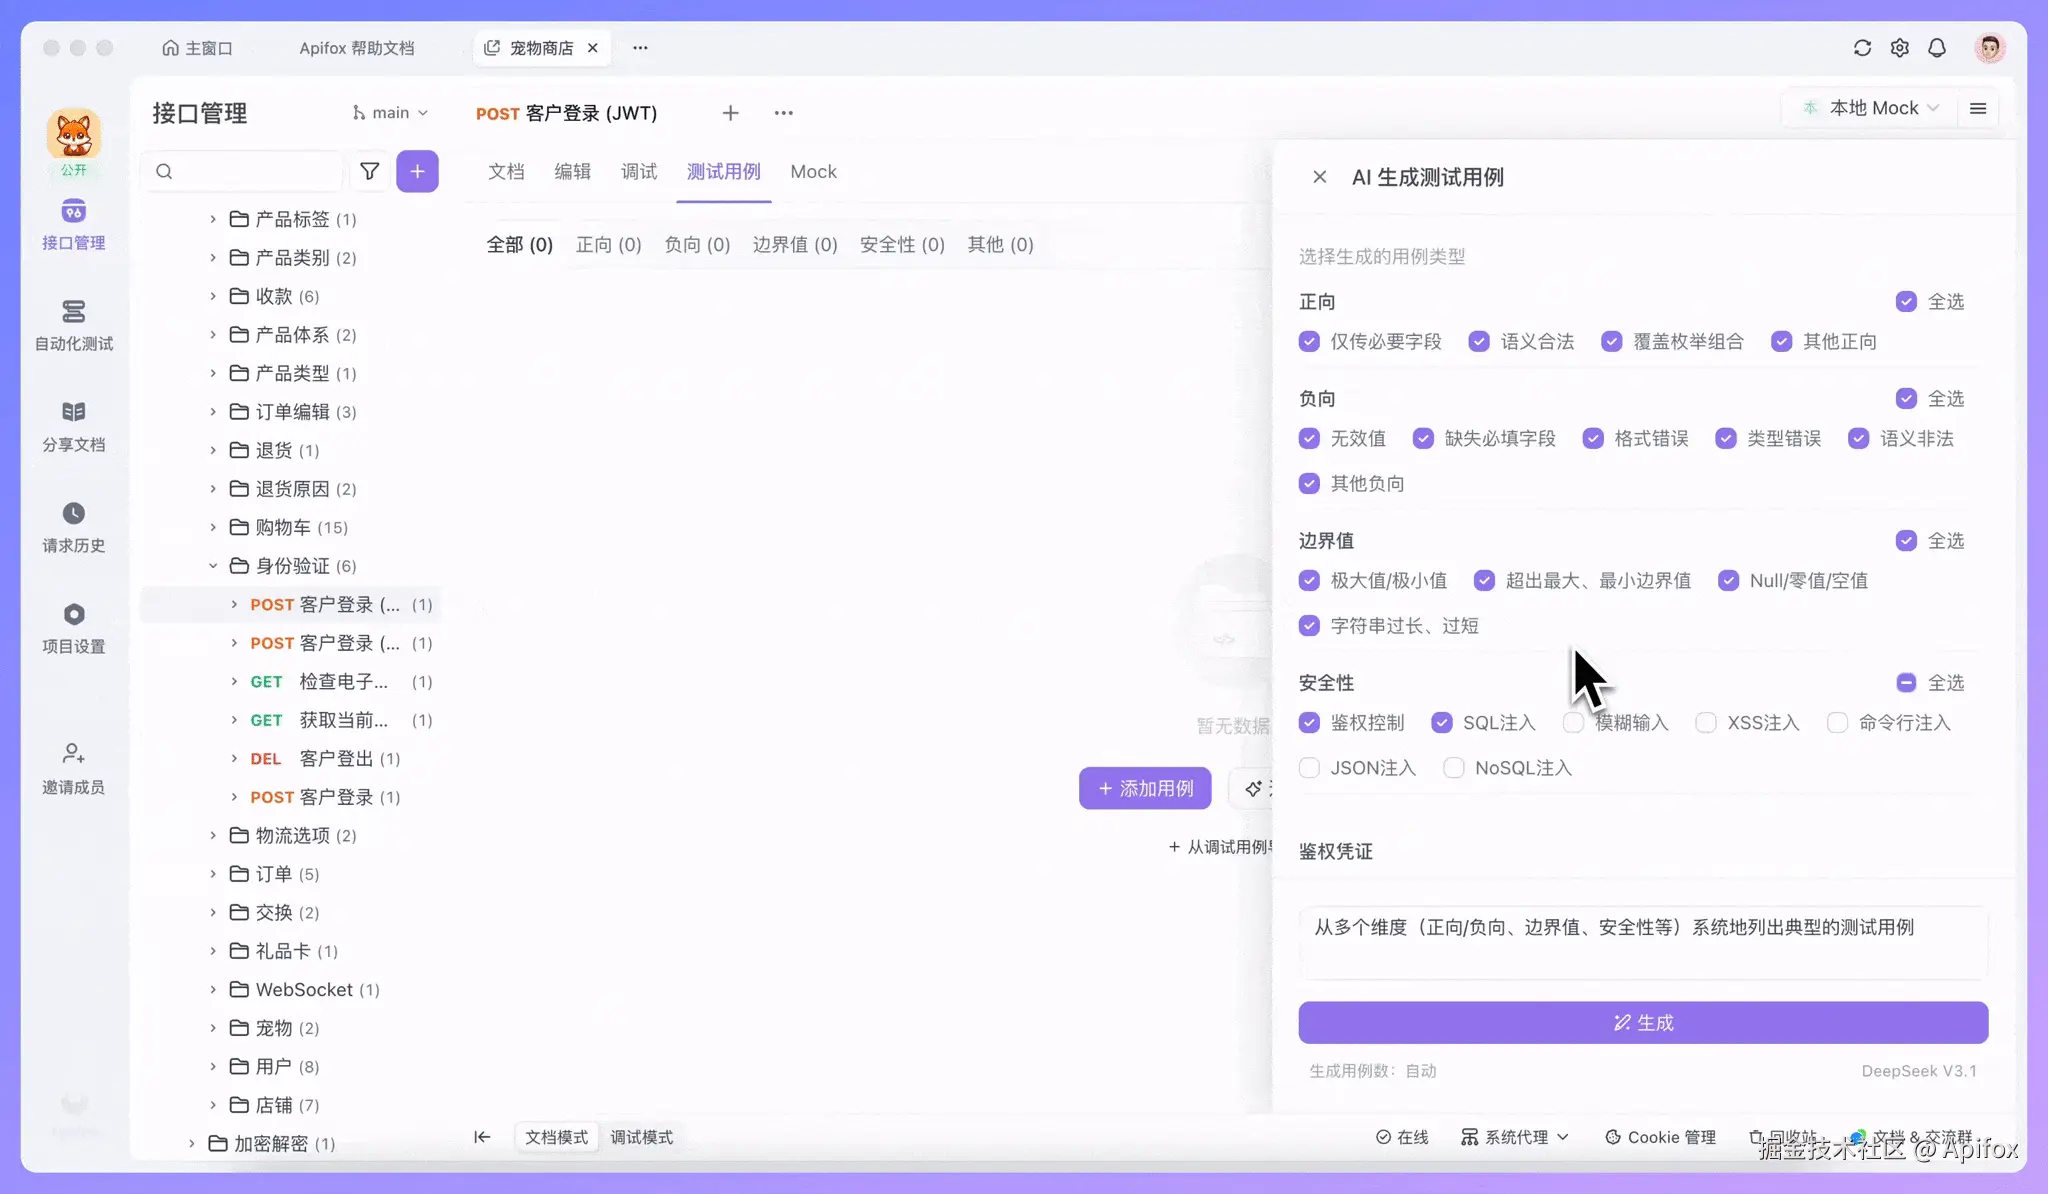Toggle 全选 for 安全性 category
2048x1194 pixels.
click(x=1906, y=683)
